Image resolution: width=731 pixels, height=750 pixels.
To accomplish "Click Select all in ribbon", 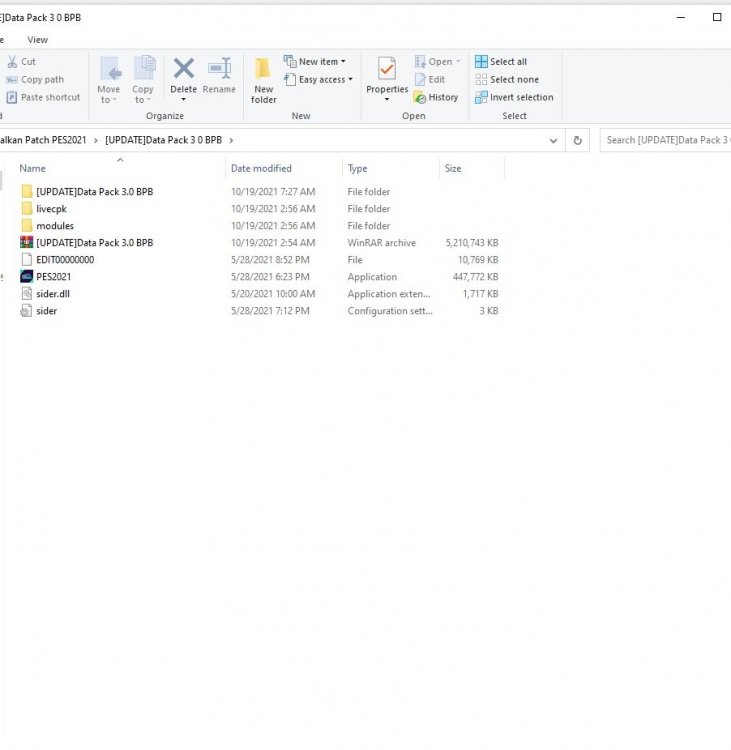I will point(507,62).
